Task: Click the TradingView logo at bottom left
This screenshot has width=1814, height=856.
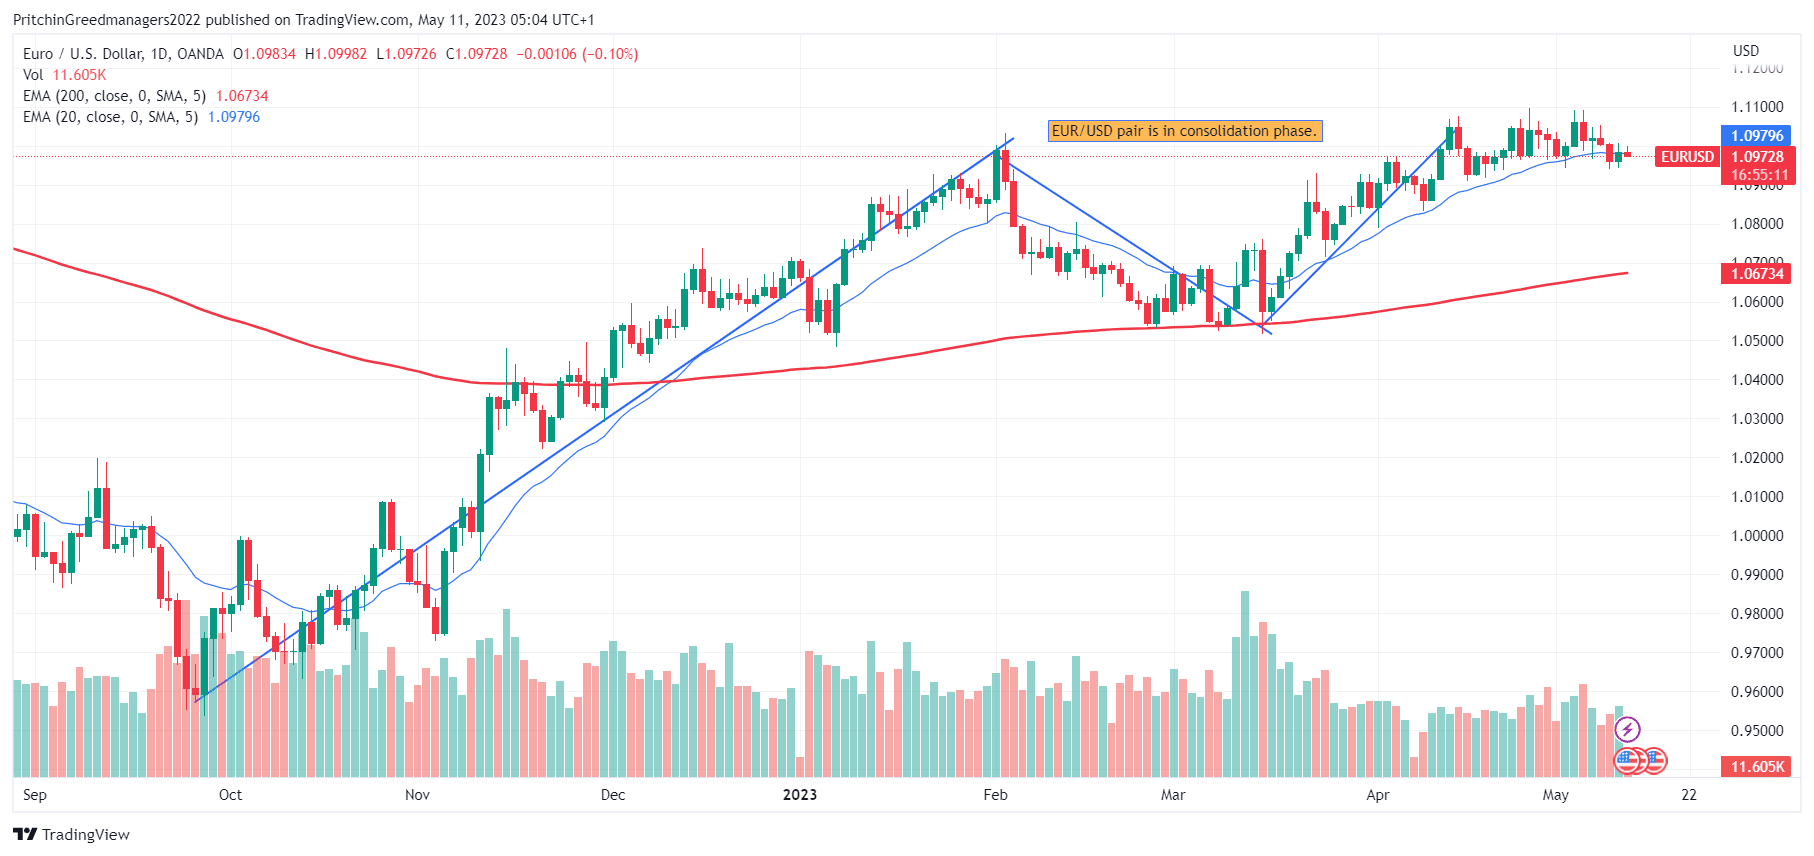Action: click(72, 834)
